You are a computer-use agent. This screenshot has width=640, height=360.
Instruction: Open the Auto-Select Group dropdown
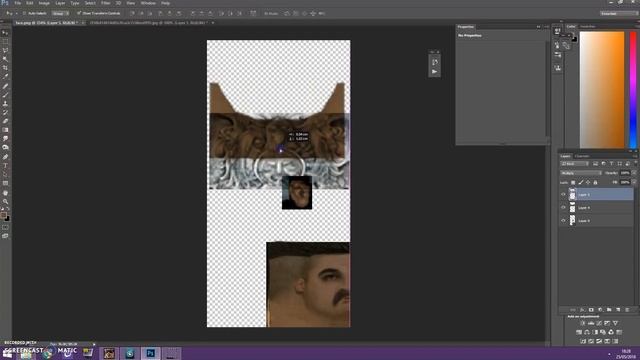[60, 13]
